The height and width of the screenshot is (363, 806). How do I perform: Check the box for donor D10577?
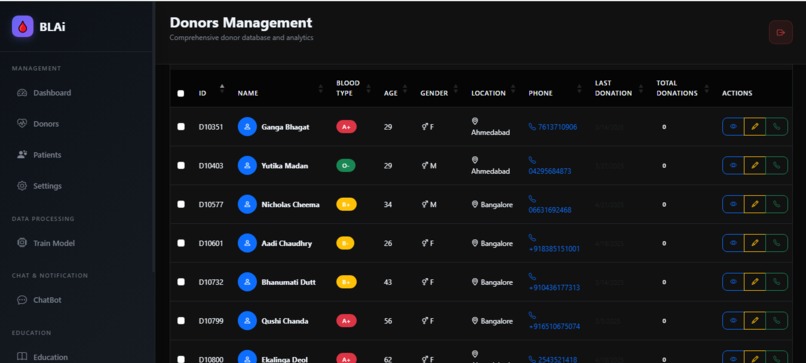click(x=181, y=204)
